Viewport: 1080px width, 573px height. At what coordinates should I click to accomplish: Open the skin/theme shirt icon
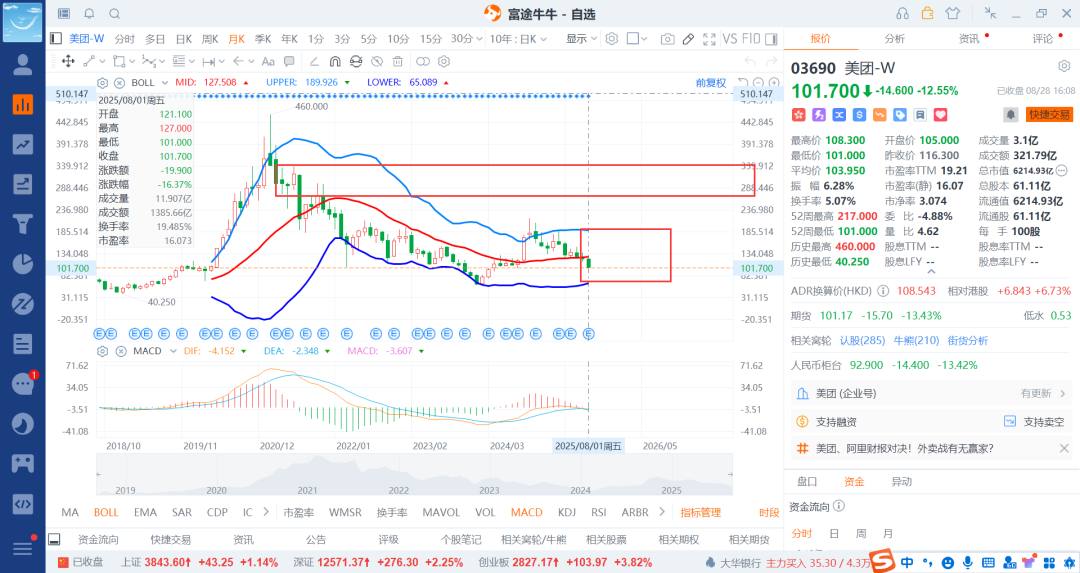[953, 13]
